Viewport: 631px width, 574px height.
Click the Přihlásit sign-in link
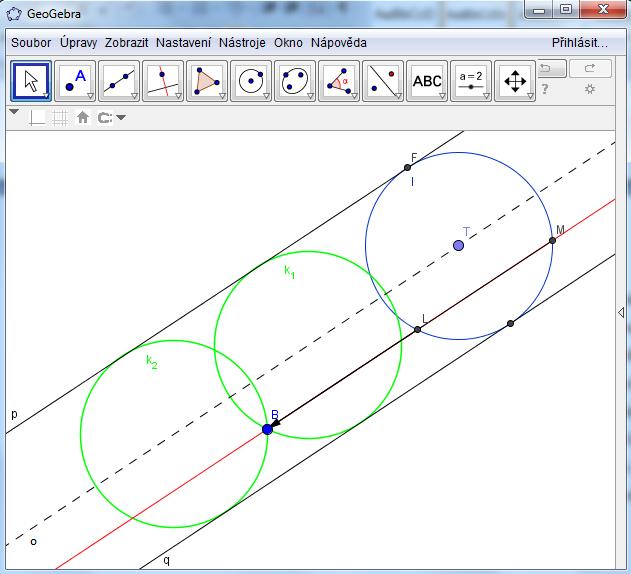click(x=580, y=43)
